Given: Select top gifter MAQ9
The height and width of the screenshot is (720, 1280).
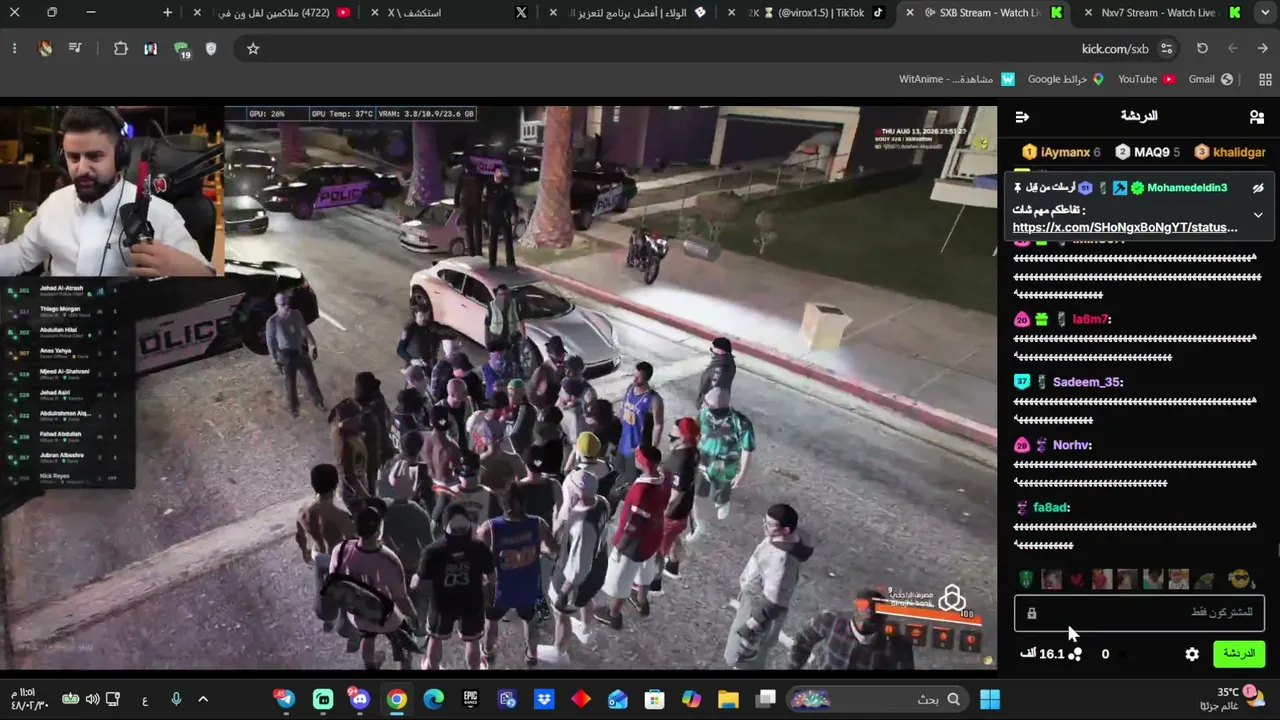Looking at the screenshot, I should click(x=1147, y=152).
